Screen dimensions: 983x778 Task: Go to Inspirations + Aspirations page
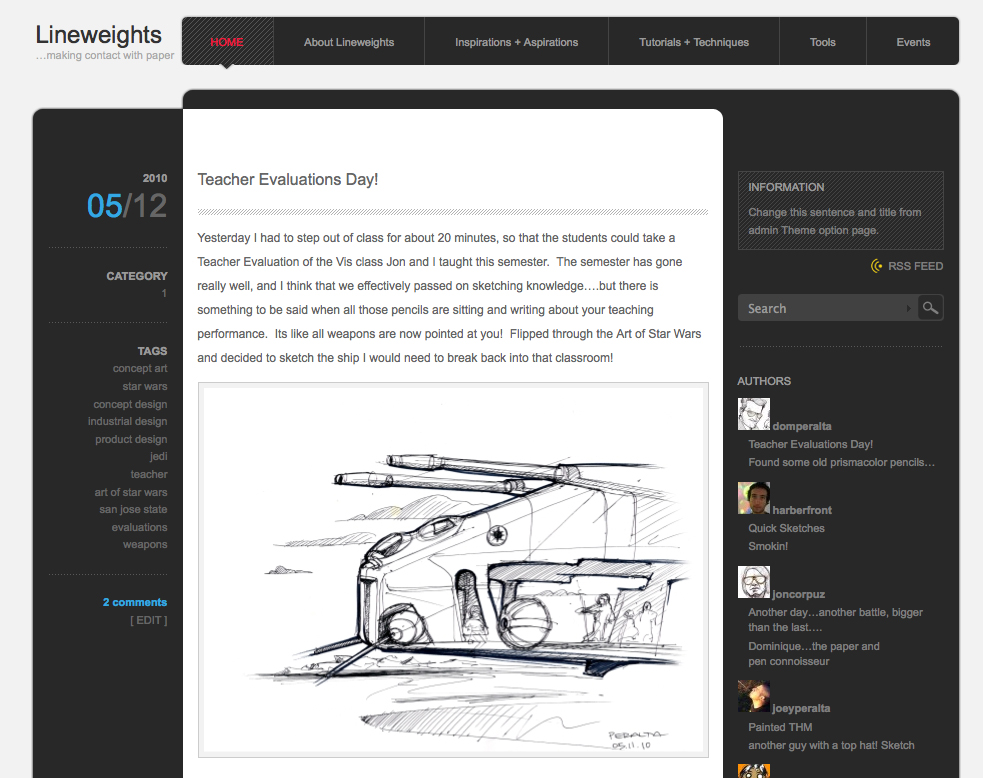pyautogui.click(x=516, y=42)
